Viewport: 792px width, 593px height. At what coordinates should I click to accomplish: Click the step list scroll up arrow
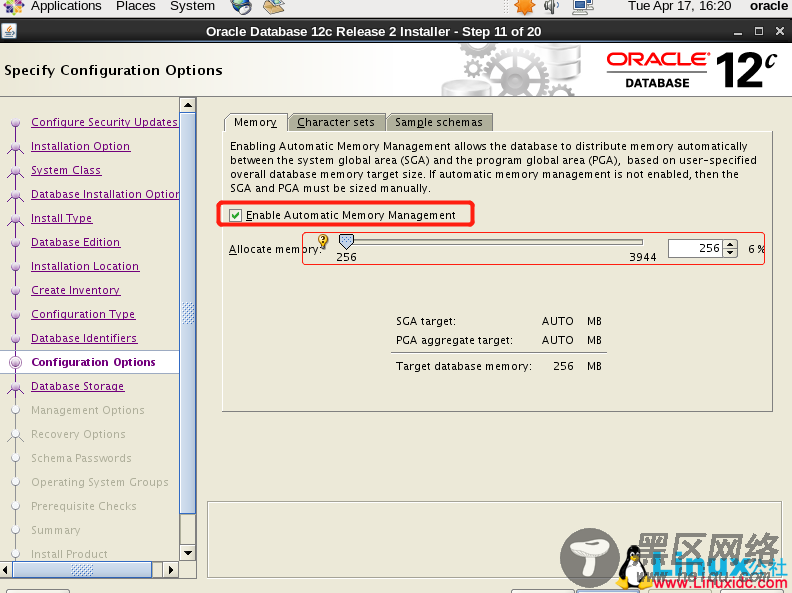click(187, 105)
